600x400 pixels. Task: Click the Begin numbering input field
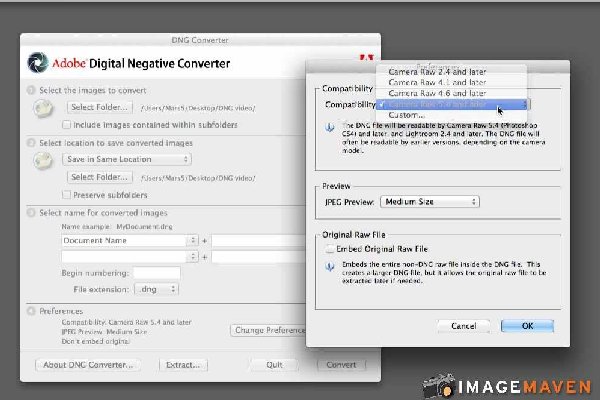(x=157, y=273)
